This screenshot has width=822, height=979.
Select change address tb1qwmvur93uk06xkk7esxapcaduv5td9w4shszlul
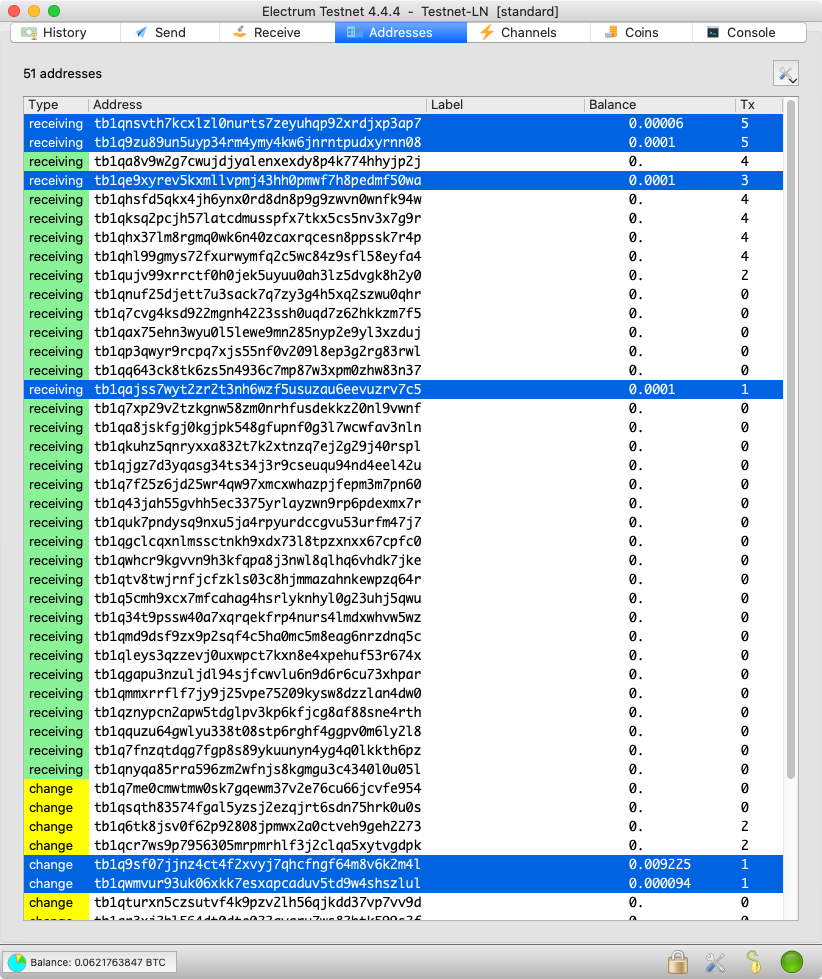coord(403,883)
